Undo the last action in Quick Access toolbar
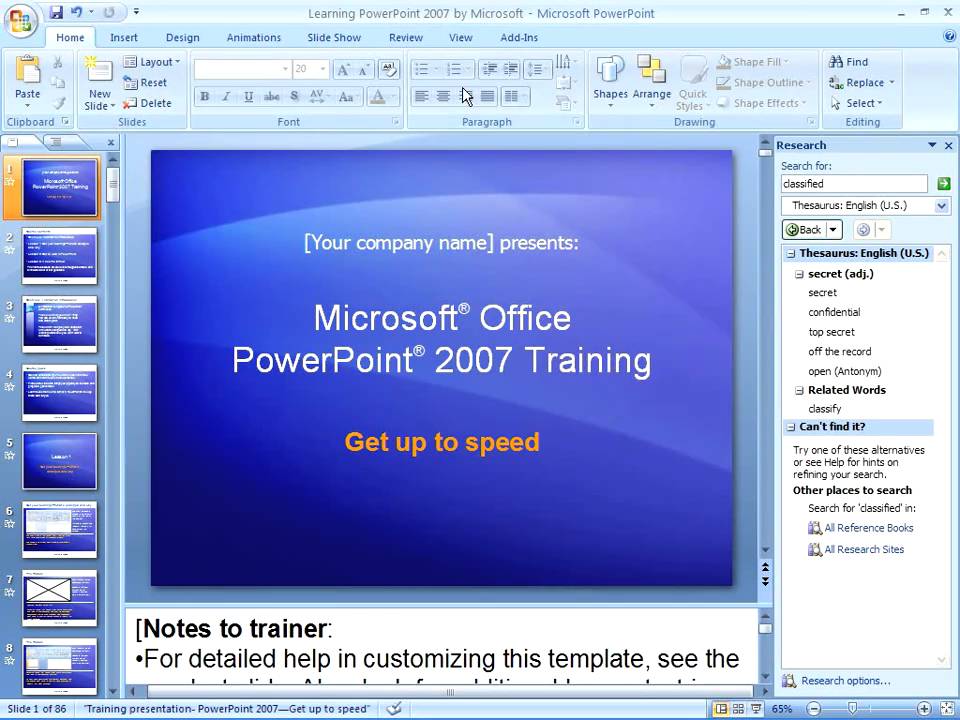 click(77, 12)
